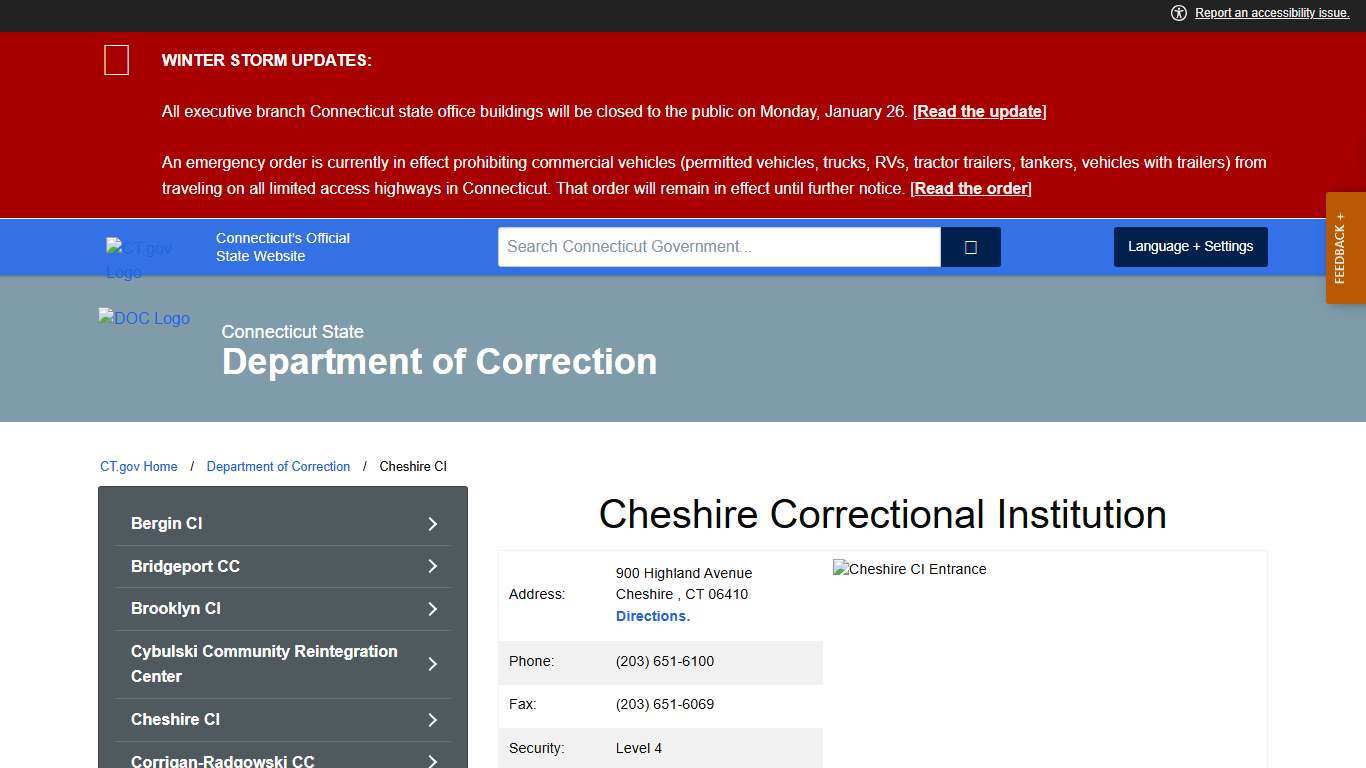Open Language + Settings

pos(1190,246)
